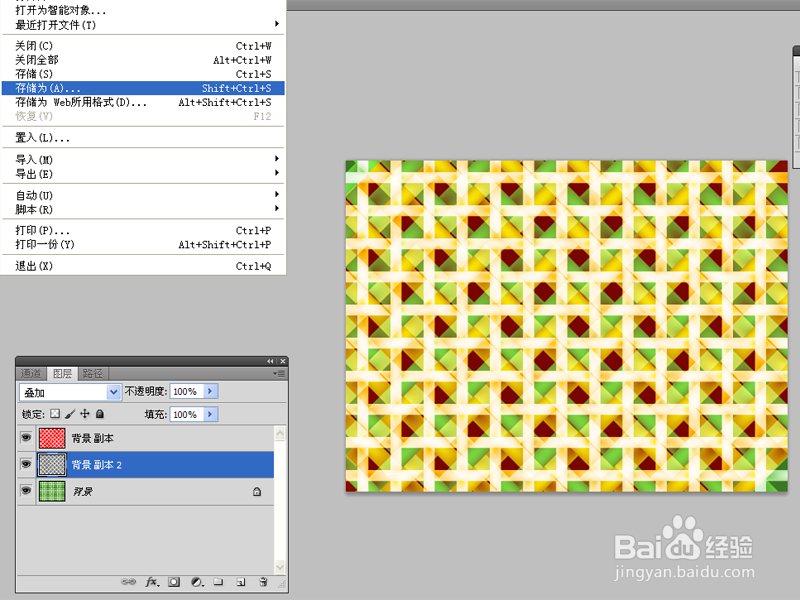Screen dimensions: 800x600
Task: Create a new layer group
Action: tap(218, 582)
